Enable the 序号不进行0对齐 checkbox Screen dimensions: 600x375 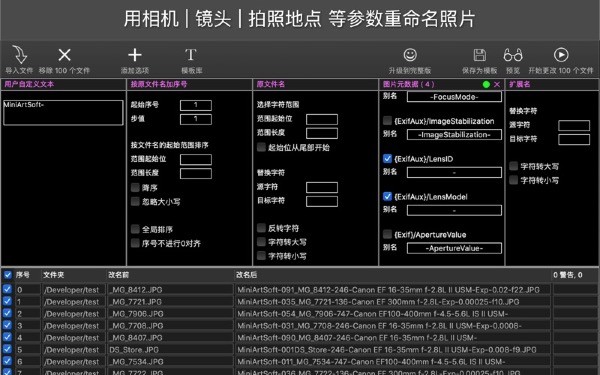pos(135,243)
